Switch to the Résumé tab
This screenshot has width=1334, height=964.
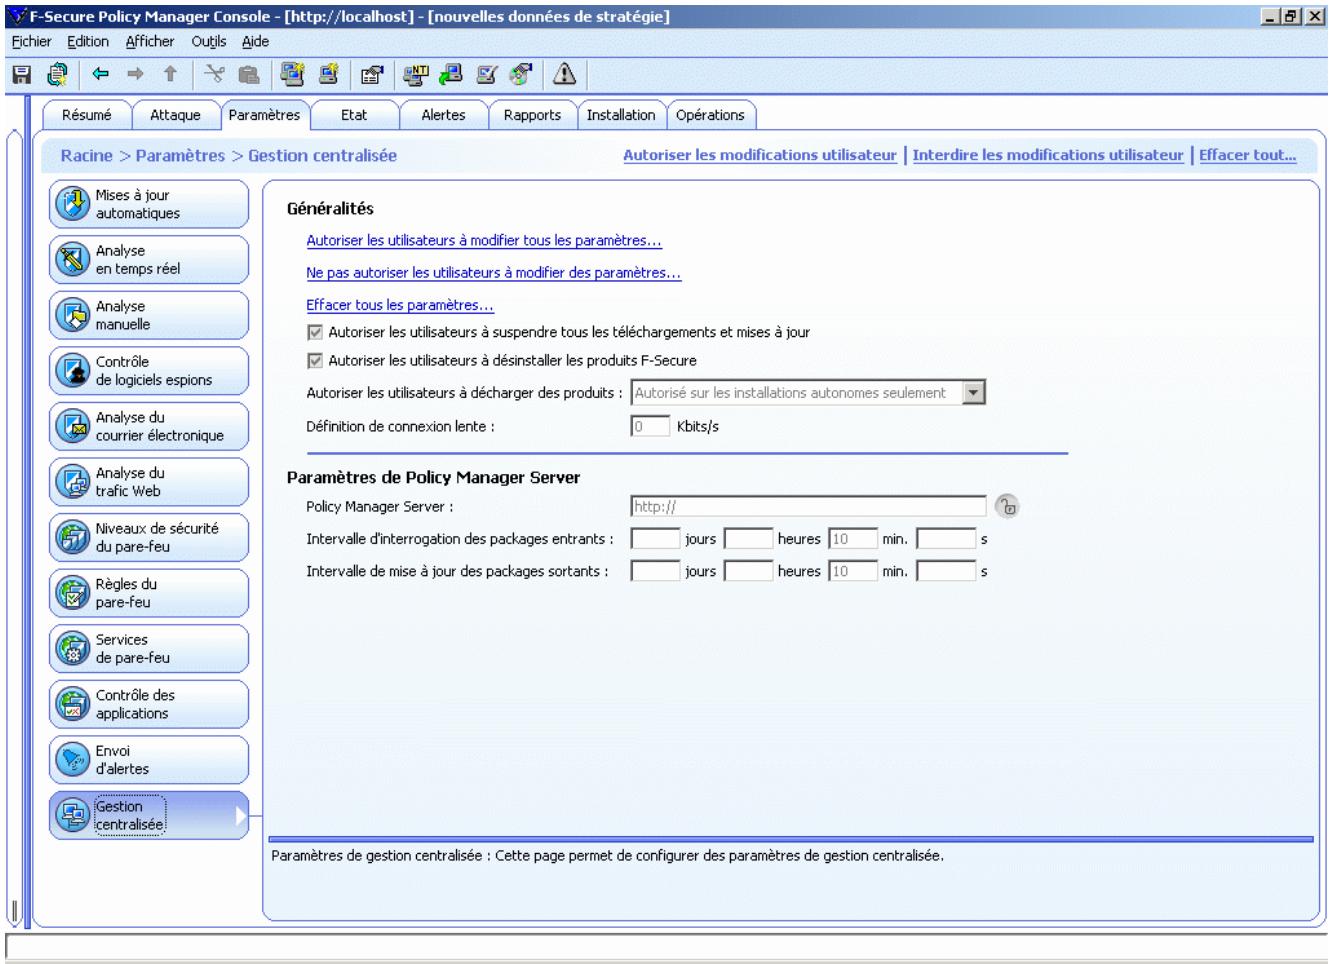pyautogui.click(x=87, y=115)
